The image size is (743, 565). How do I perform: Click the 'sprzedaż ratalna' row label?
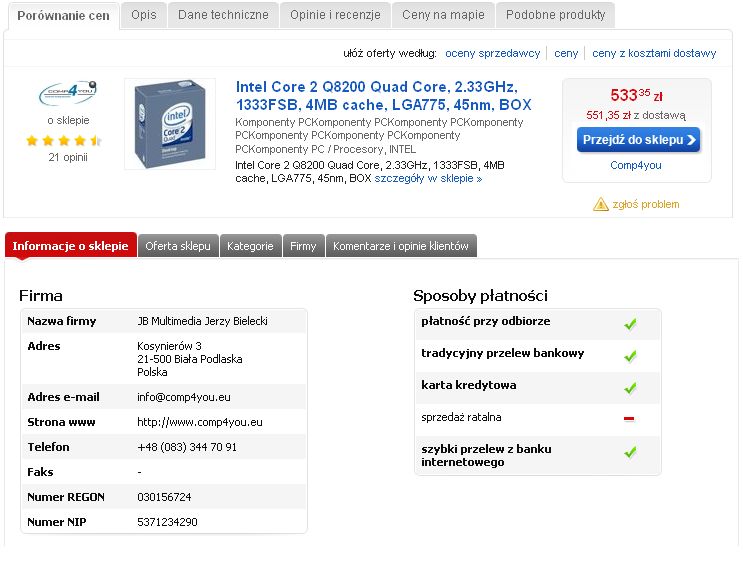(461, 417)
